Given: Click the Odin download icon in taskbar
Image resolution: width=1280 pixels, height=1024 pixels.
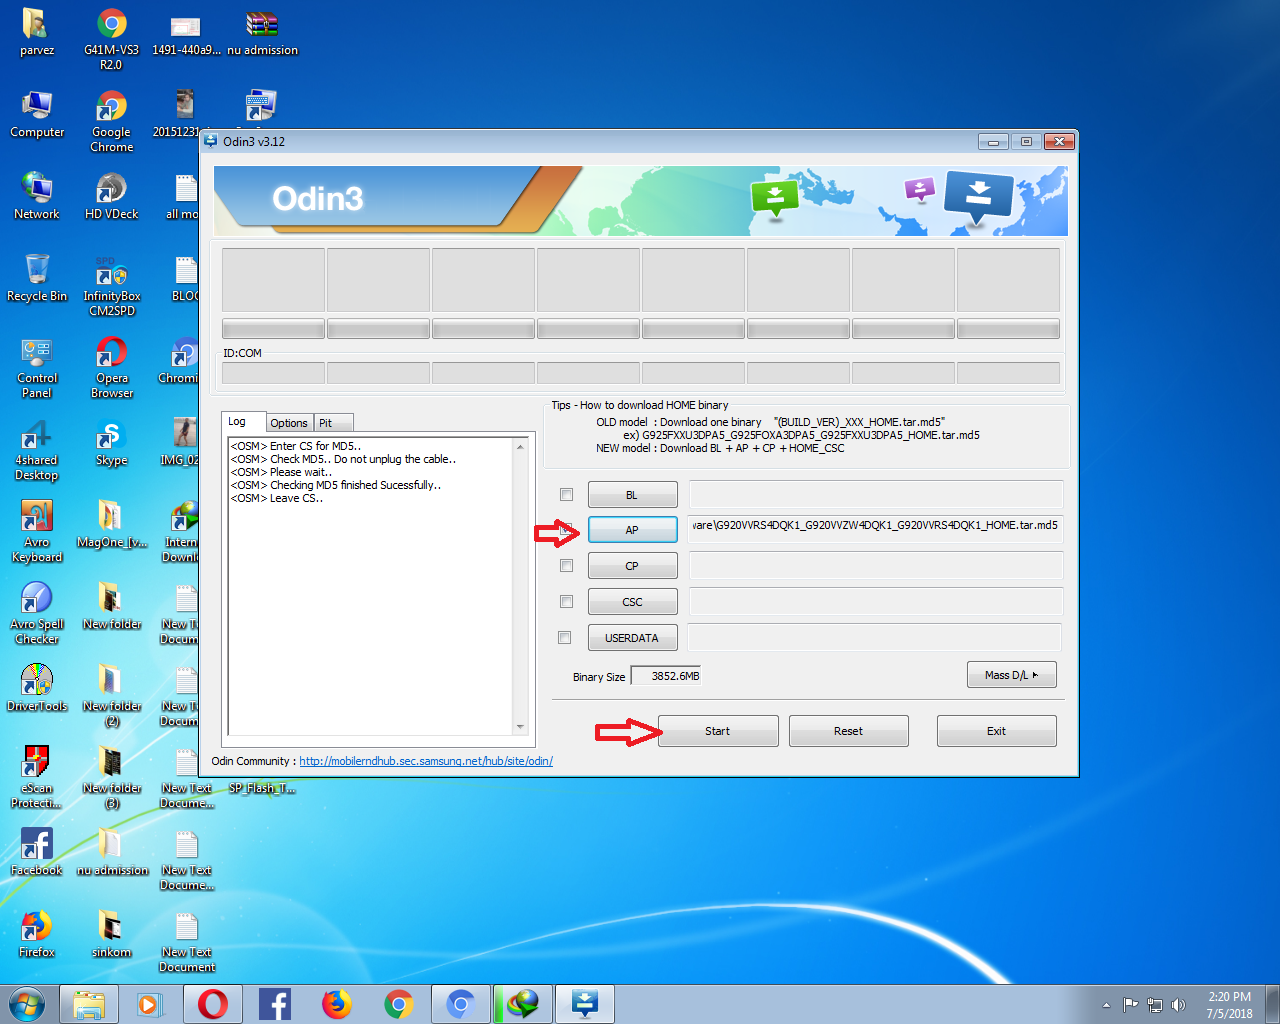Looking at the screenshot, I should [x=585, y=1004].
